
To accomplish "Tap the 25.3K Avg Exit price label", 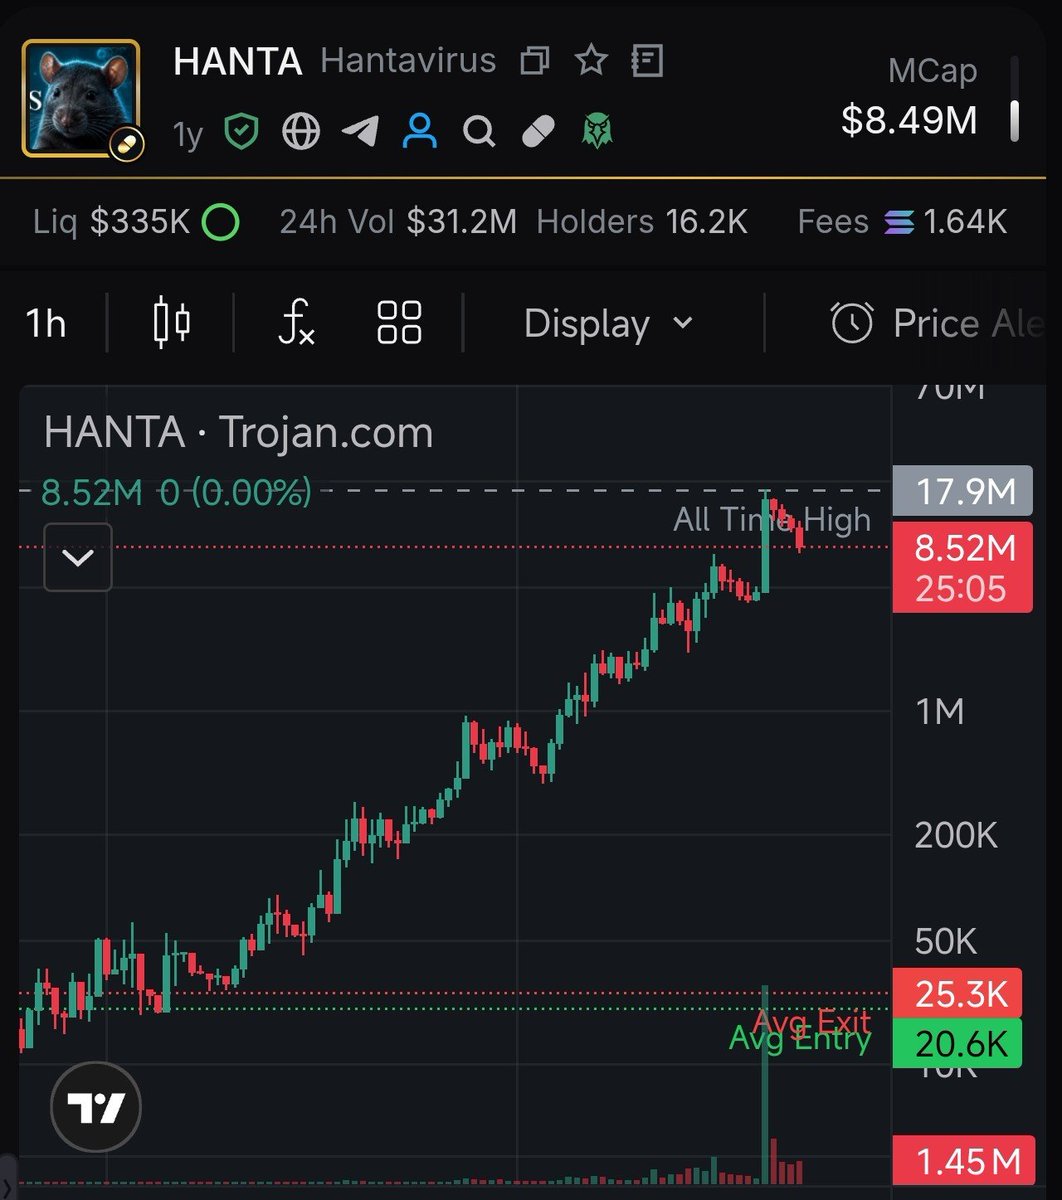I will click(957, 993).
